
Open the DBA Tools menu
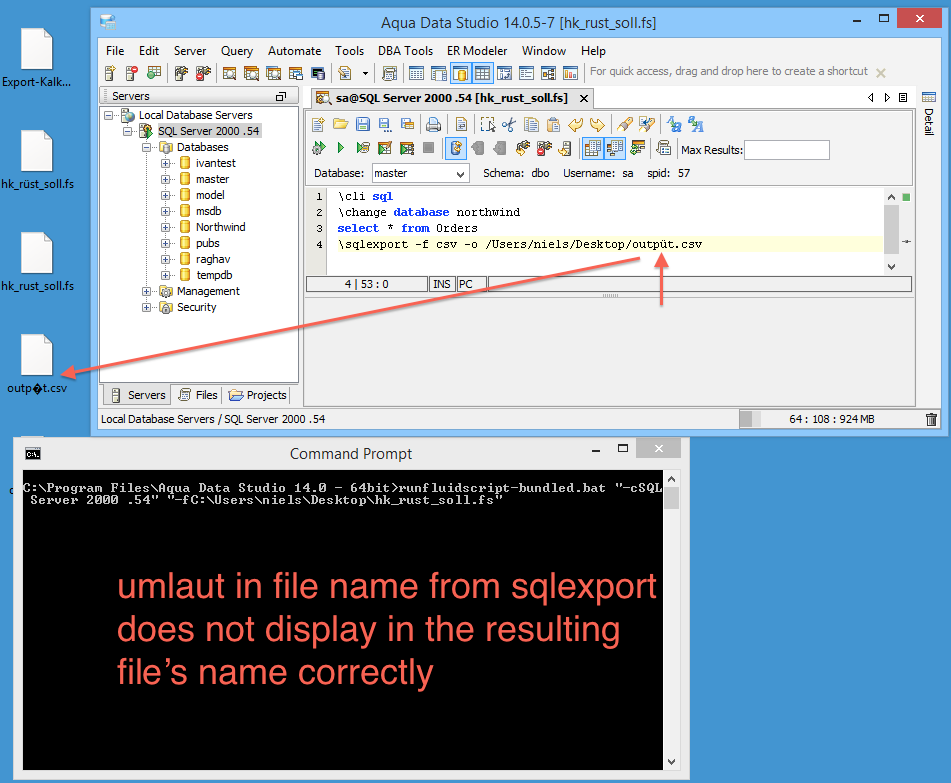[x=405, y=51]
